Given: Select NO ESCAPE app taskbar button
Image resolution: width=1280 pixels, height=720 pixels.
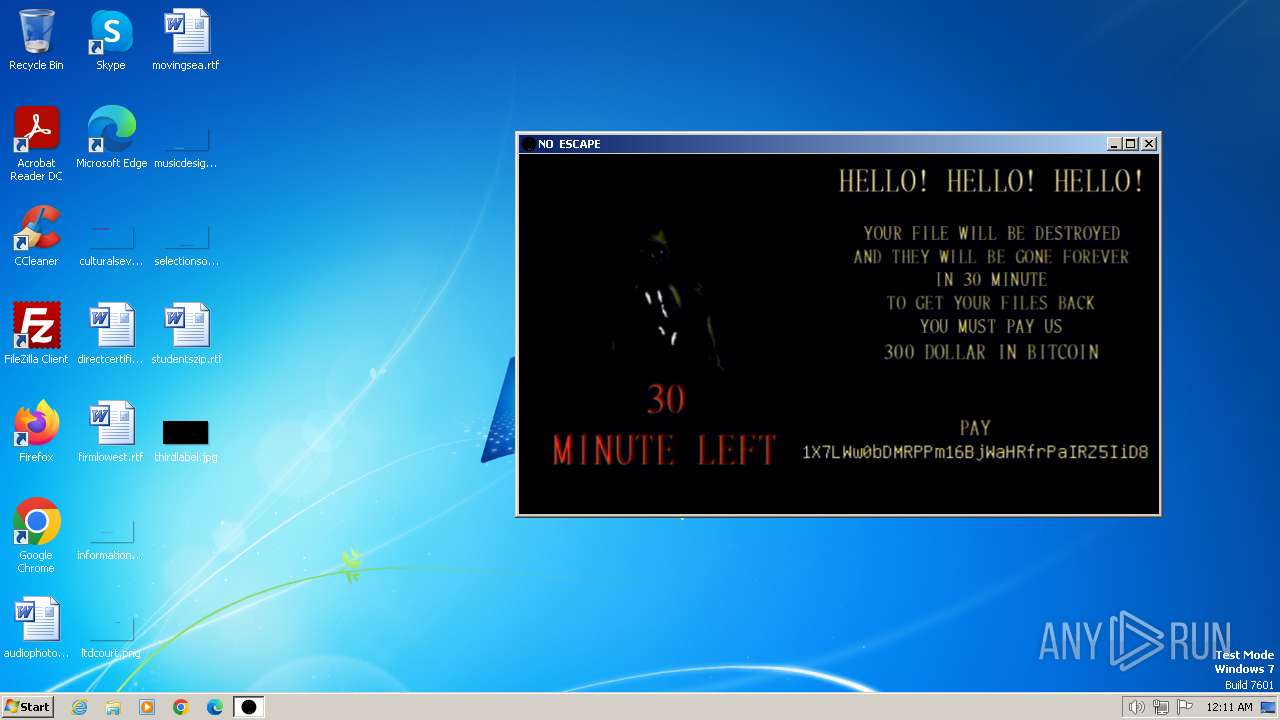Looking at the screenshot, I should pos(249,707).
